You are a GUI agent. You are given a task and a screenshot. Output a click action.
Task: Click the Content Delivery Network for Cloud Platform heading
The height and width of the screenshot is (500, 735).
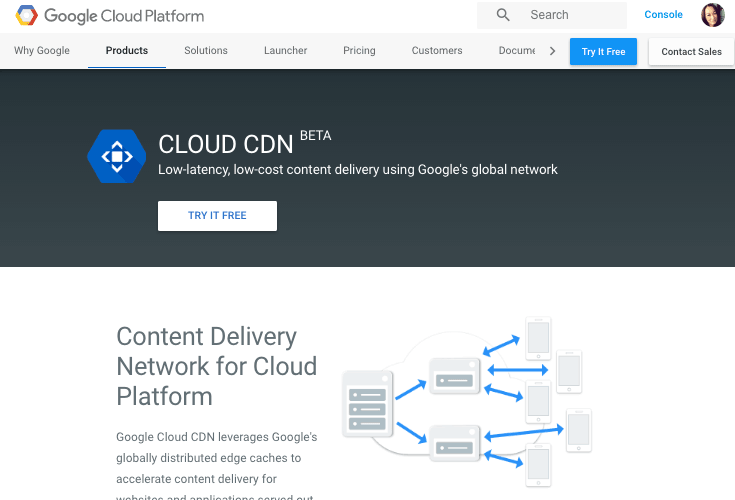[217, 366]
